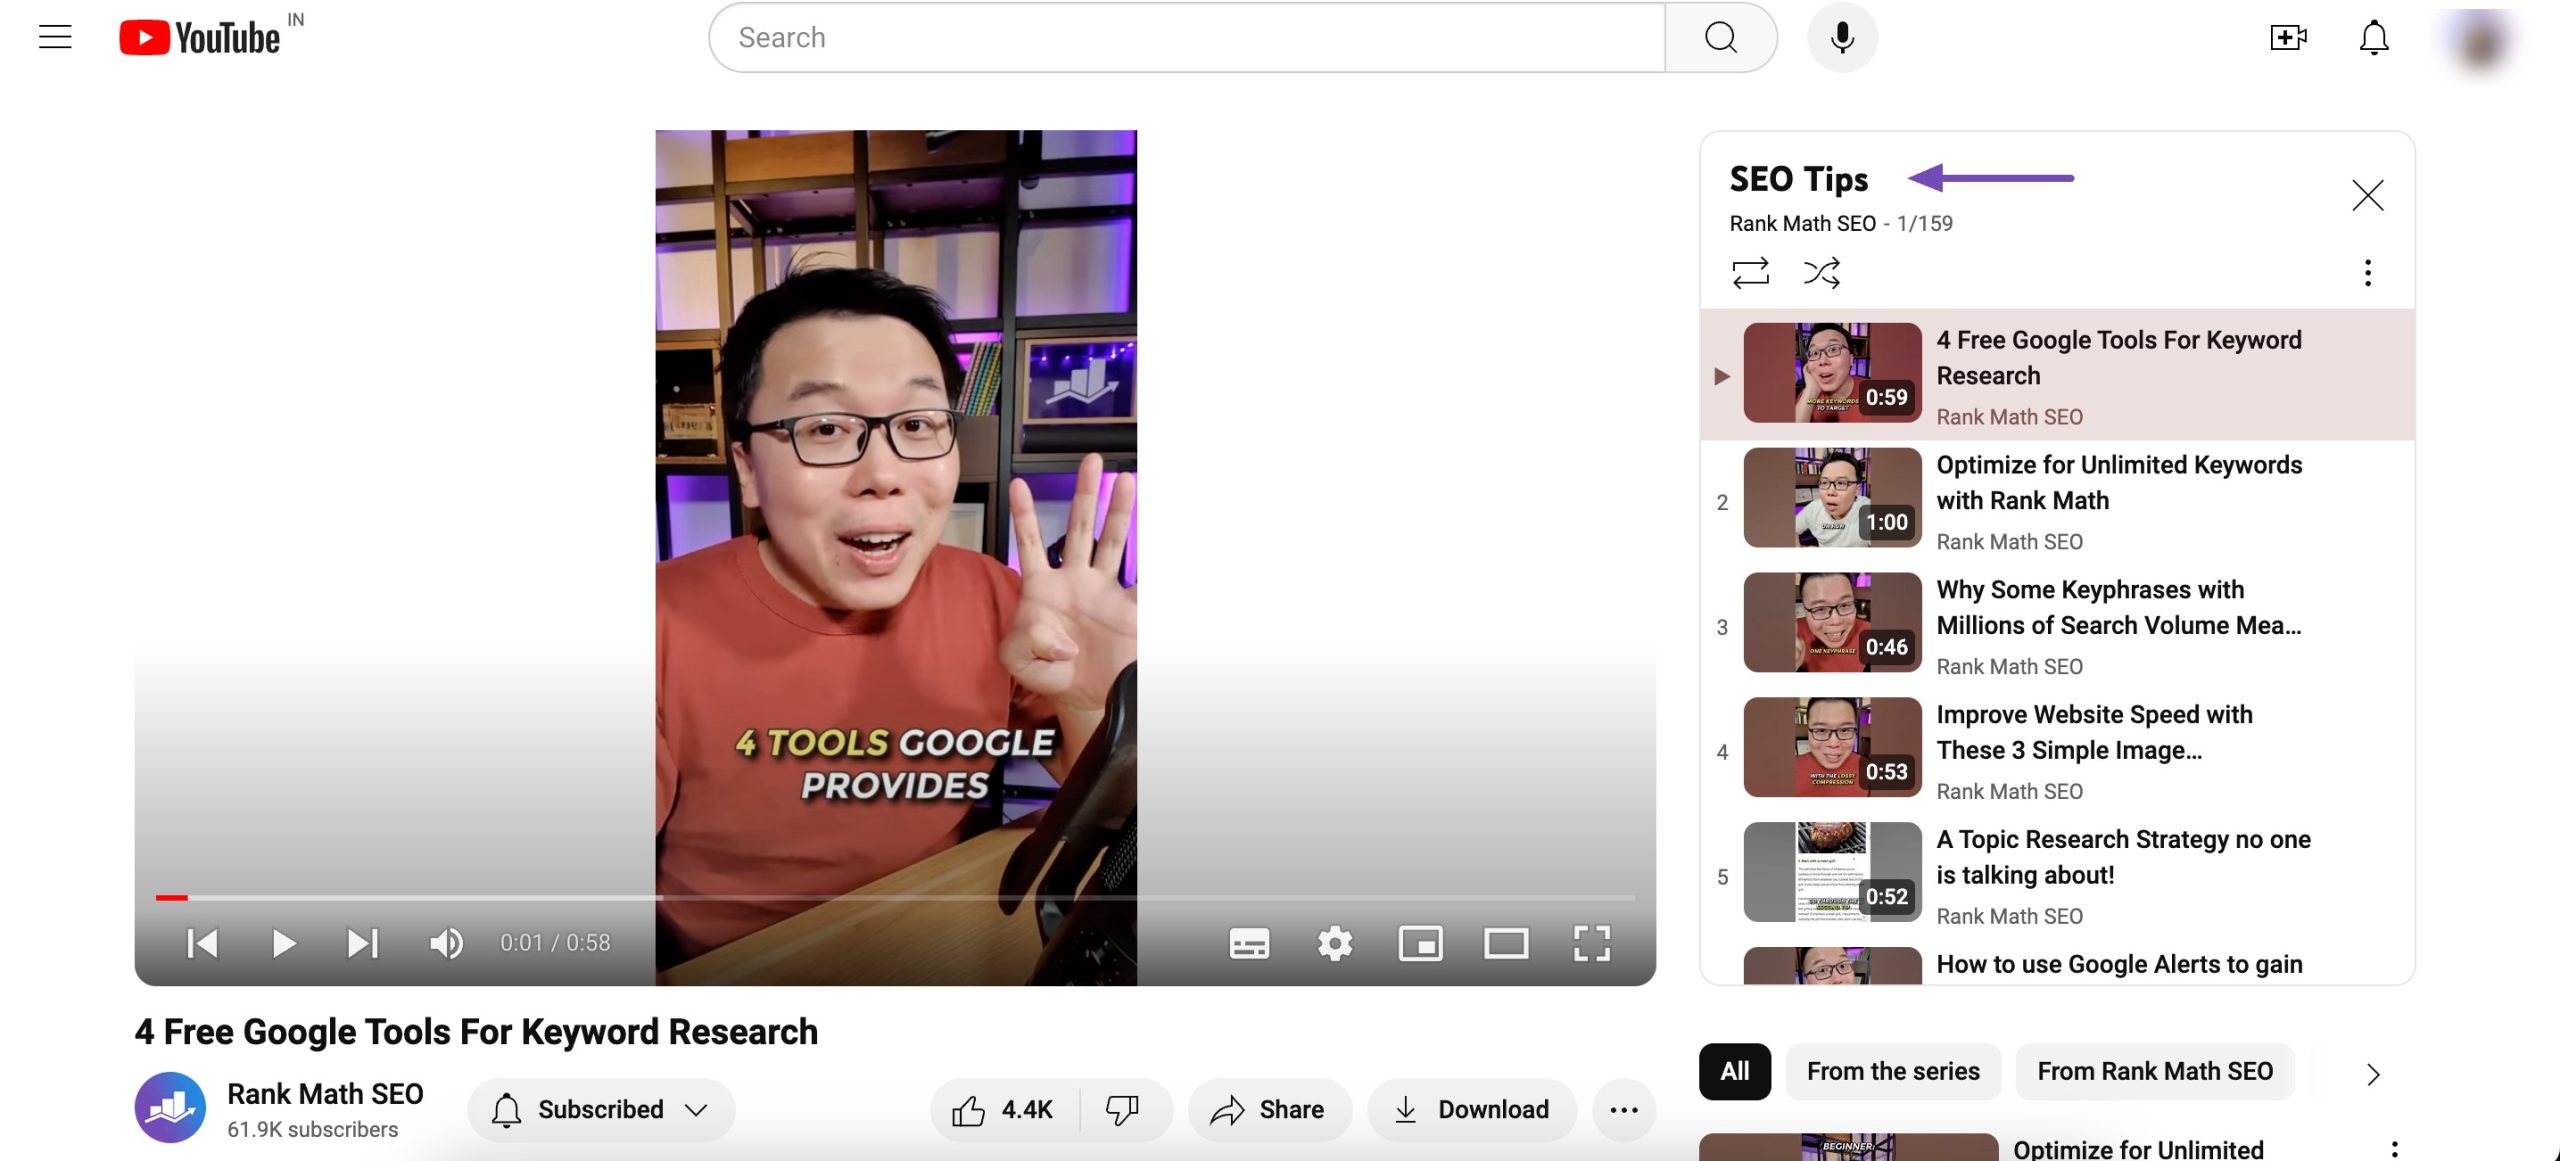Open the Create video icon
Viewport: 2560px width, 1161px height.
click(x=2288, y=38)
